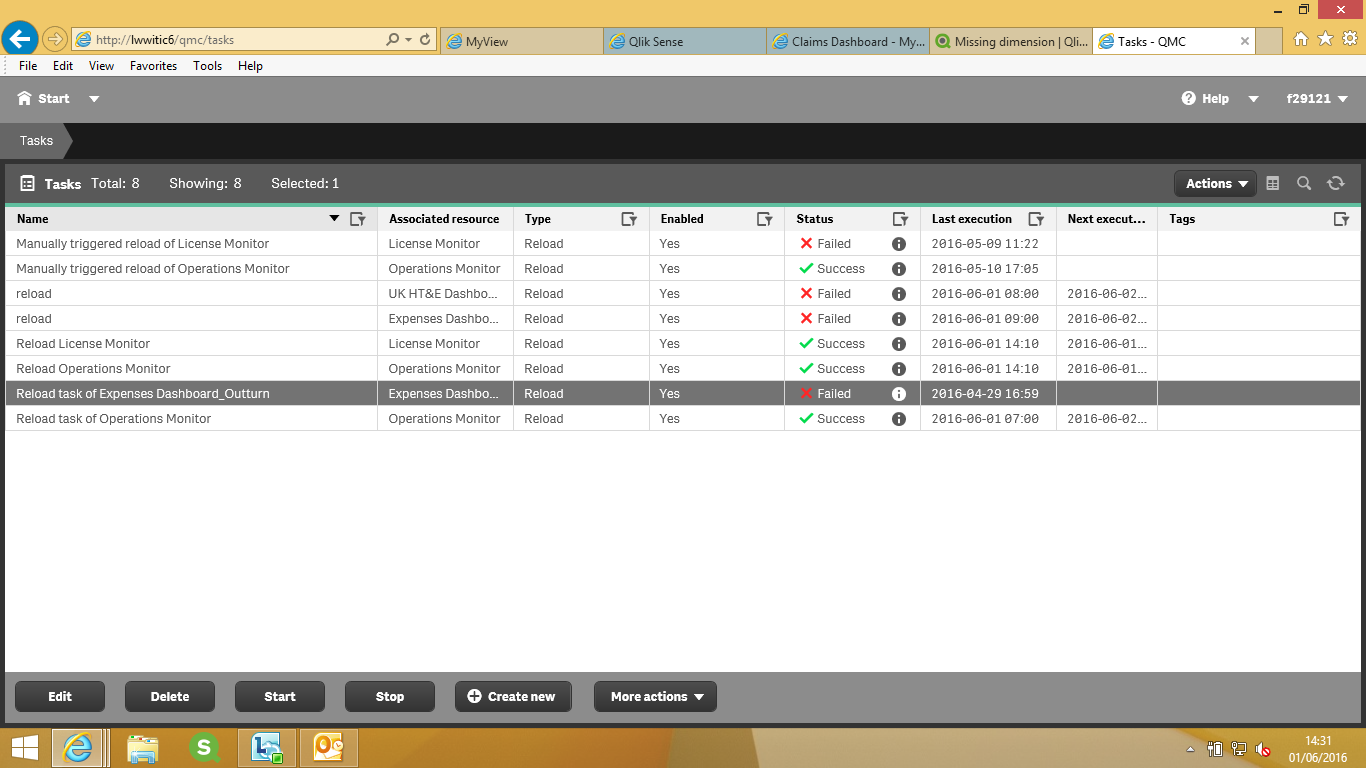1366x768 pixels.
Task: Click the Associated resource column header
Action: 444,219
